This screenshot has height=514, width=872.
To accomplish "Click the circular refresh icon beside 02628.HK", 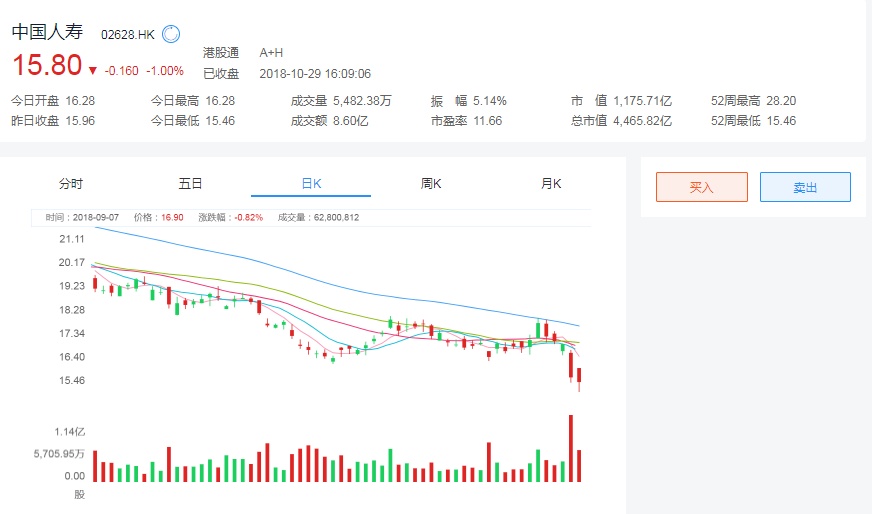I will [x=171, y=34].
